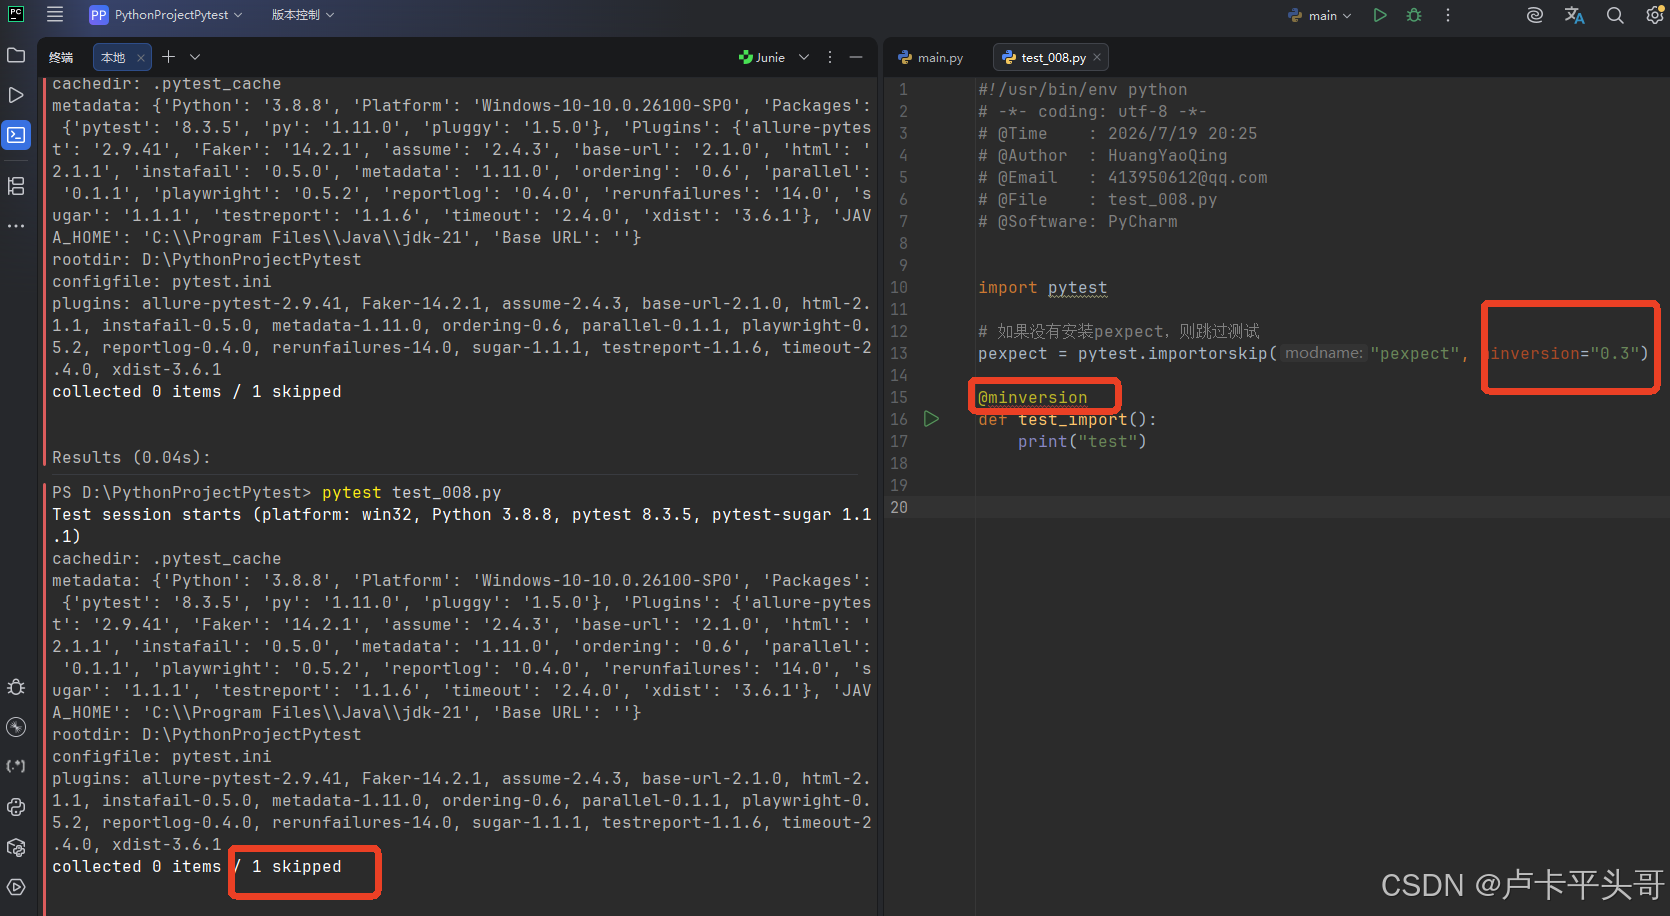Open the version control dropdown
Image resolution: width=1670 pixels, height=916 pixels.
[x=303, y=15]
